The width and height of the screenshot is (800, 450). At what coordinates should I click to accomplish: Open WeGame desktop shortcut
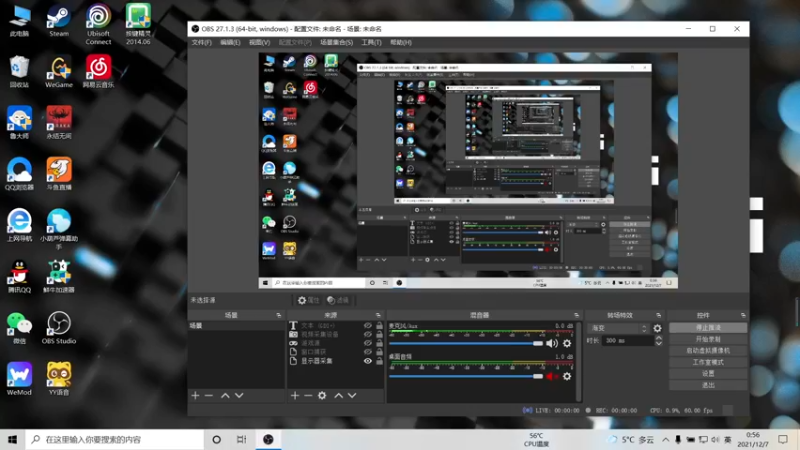(x=59, y=72)
